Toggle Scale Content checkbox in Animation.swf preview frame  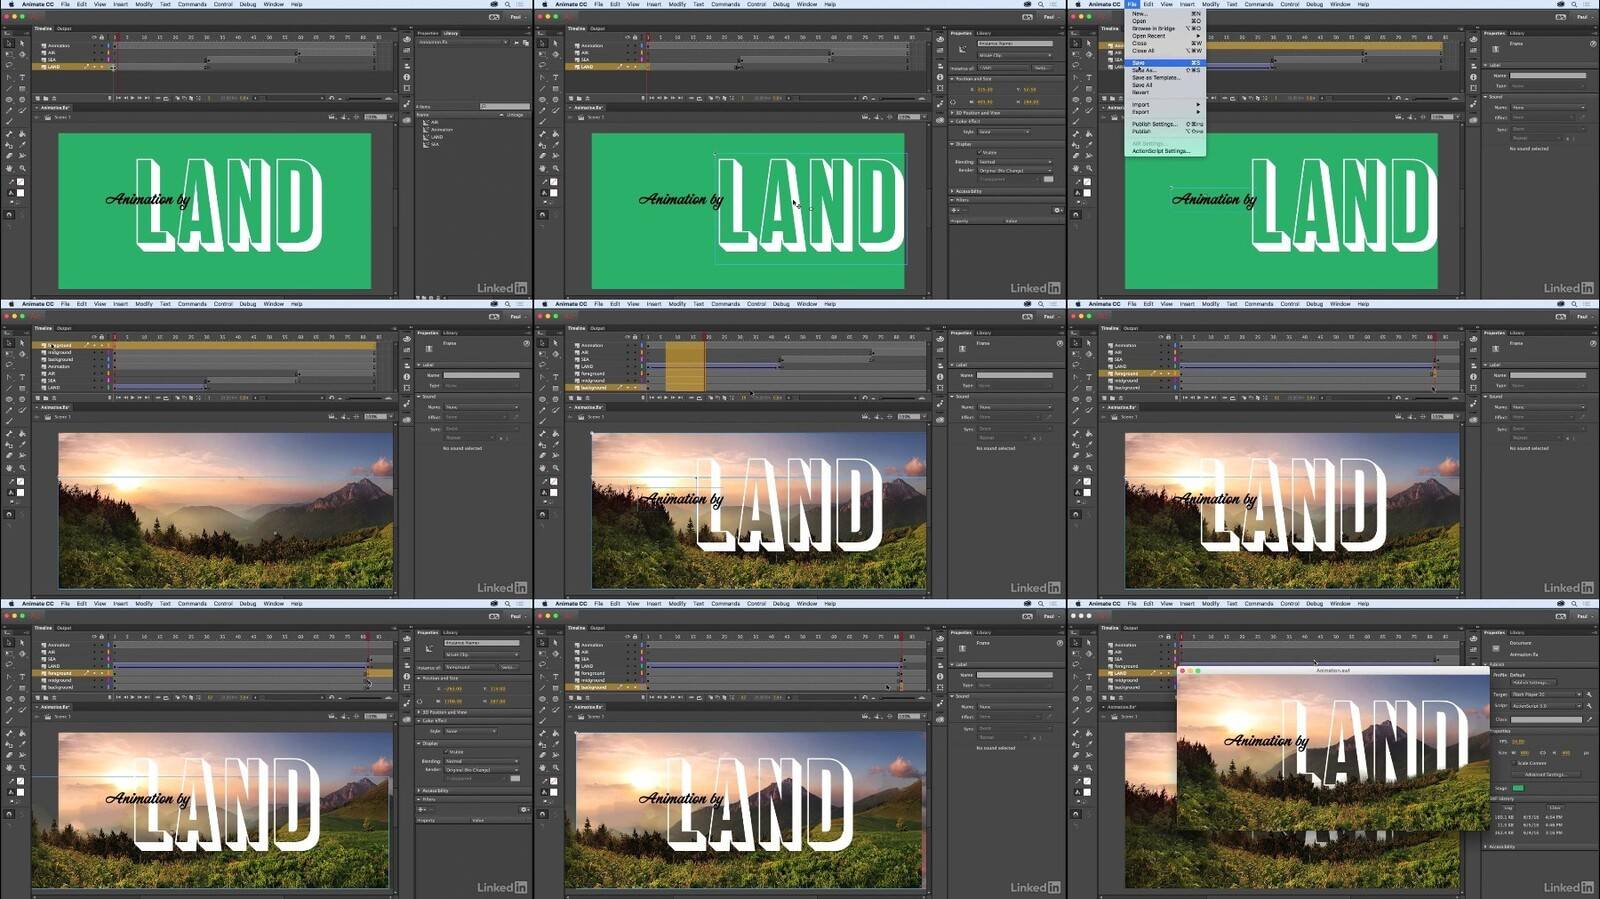point(1514,763)
